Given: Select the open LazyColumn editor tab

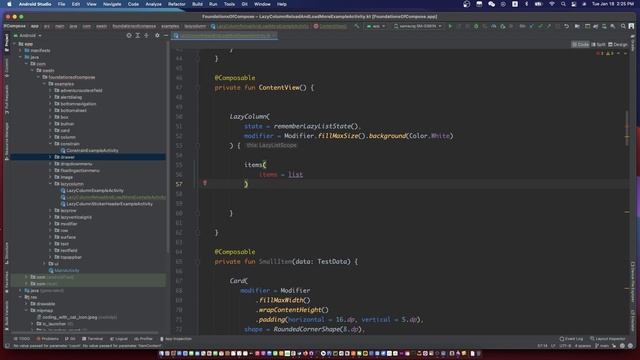Looking at the screenshot, I should click(x=225, y=36).
